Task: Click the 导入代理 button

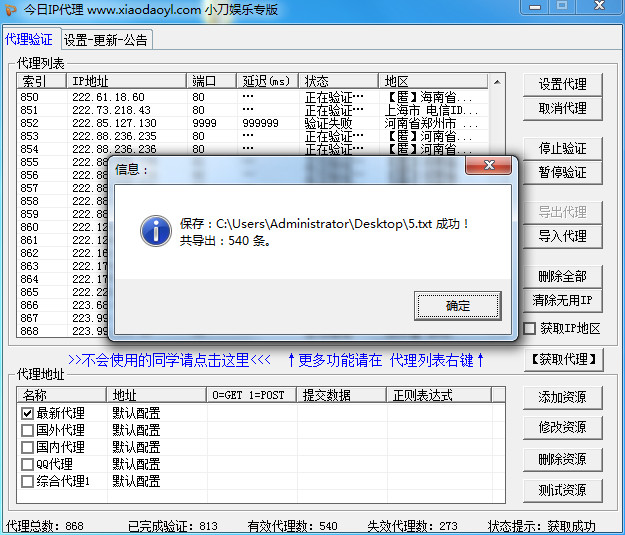Action: pyautogui.click(x=562, y=236)
